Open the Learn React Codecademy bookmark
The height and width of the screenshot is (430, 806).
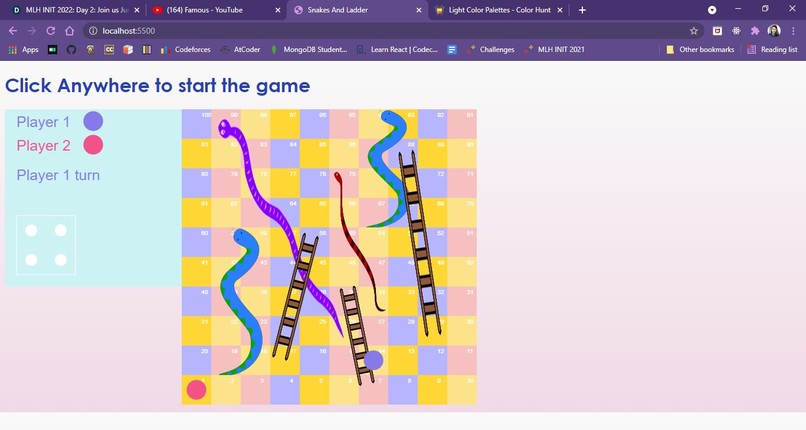(x=397, y=50)
